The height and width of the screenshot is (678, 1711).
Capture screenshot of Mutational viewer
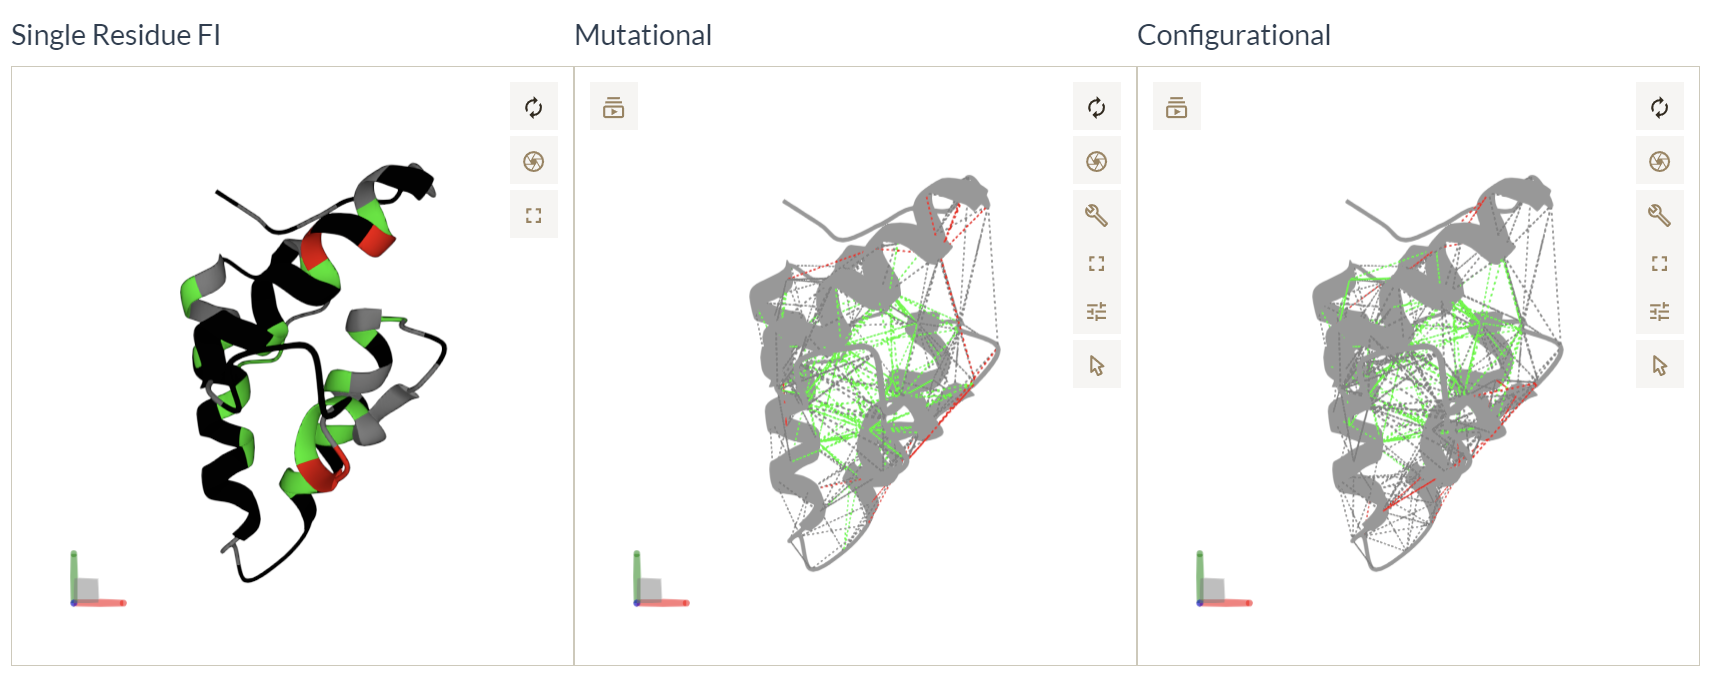pos(1096,162)
